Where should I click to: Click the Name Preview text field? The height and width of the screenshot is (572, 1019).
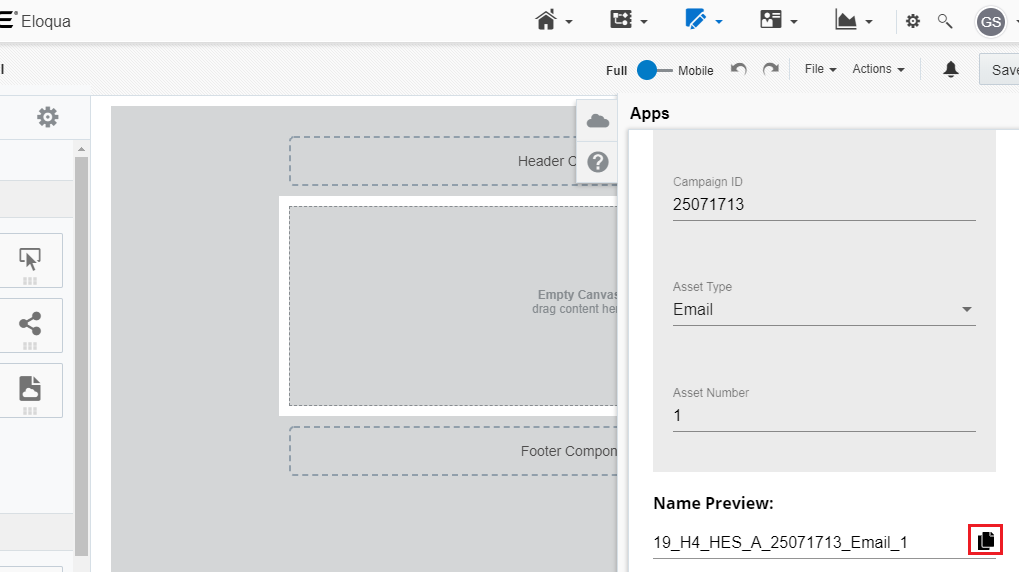(x=808, y=543)
